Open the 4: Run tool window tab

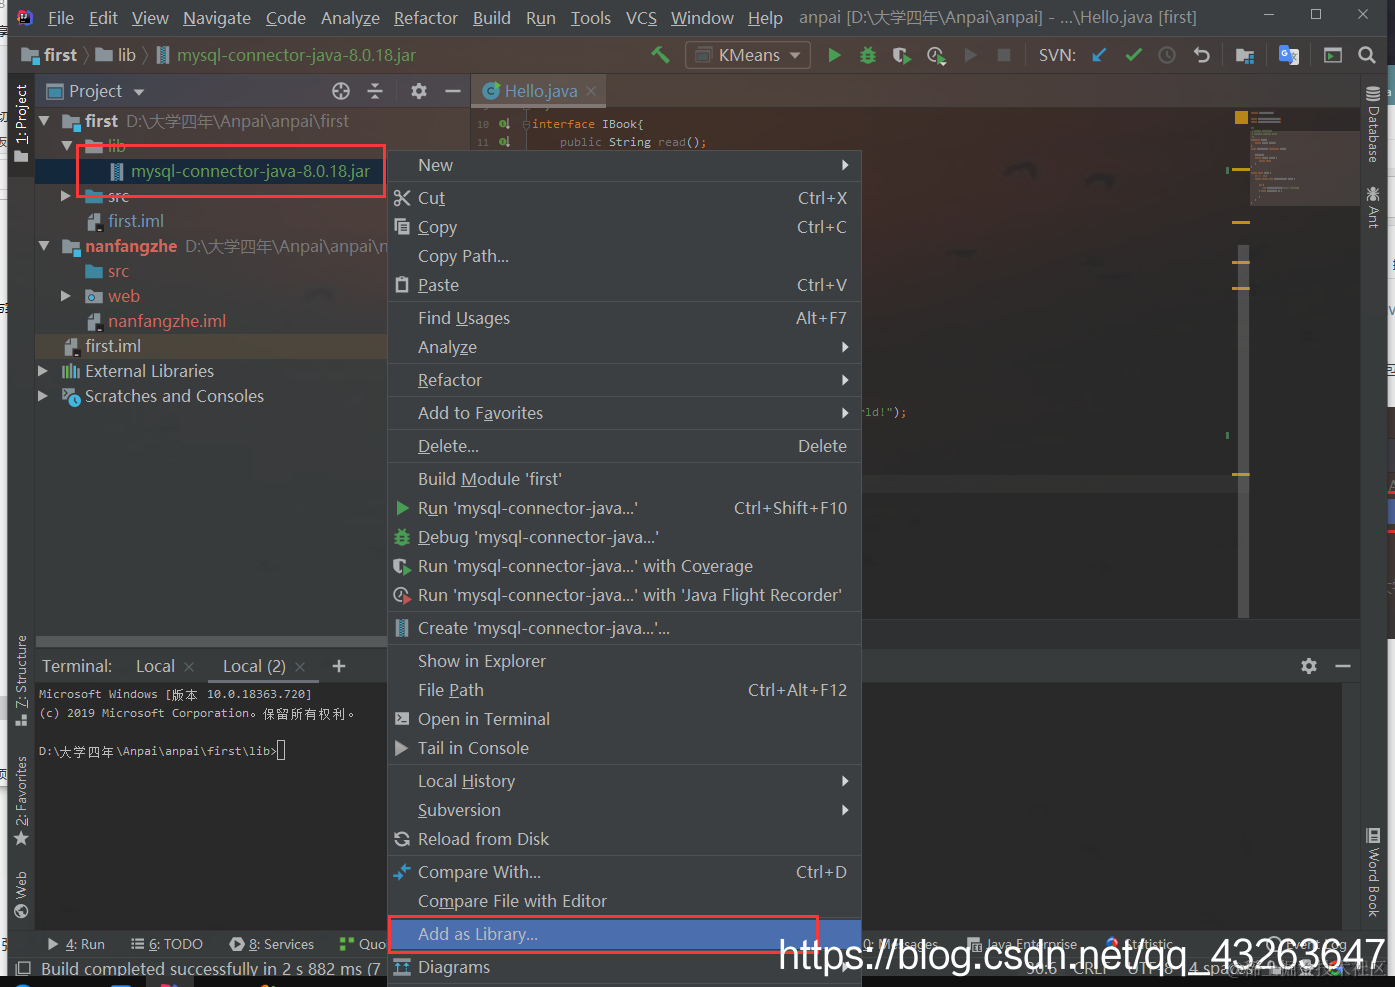point(76,944)
